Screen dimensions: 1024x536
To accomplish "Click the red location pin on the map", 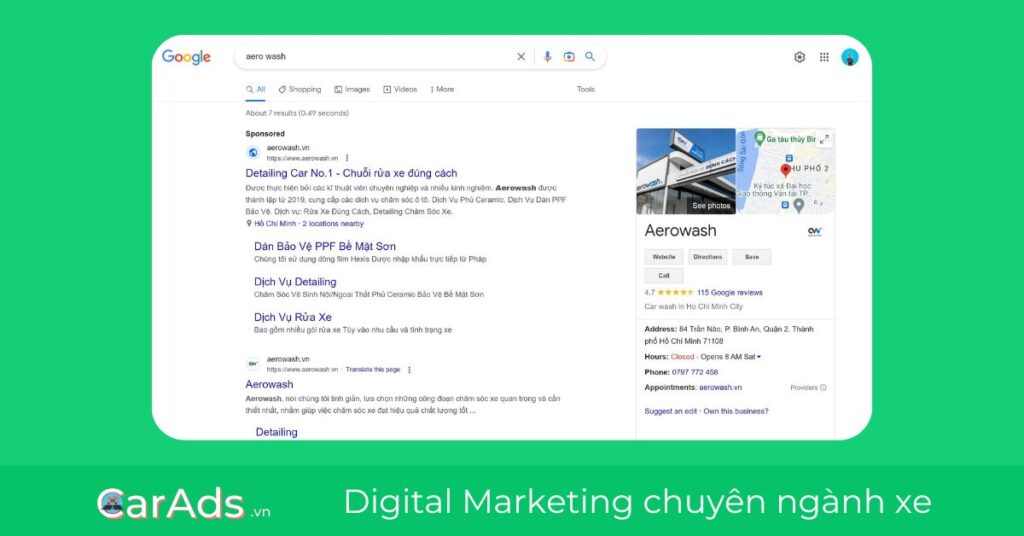I will click(786, 170).
